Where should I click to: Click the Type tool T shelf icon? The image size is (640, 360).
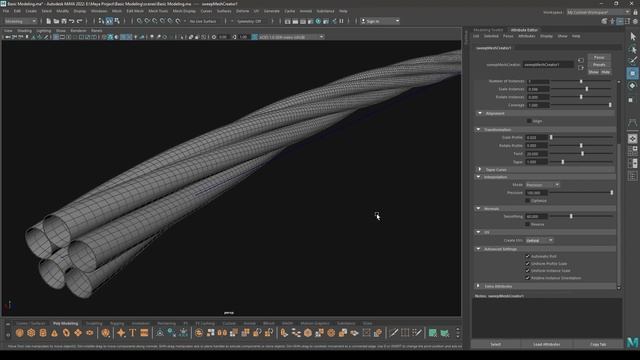(132, 333)
